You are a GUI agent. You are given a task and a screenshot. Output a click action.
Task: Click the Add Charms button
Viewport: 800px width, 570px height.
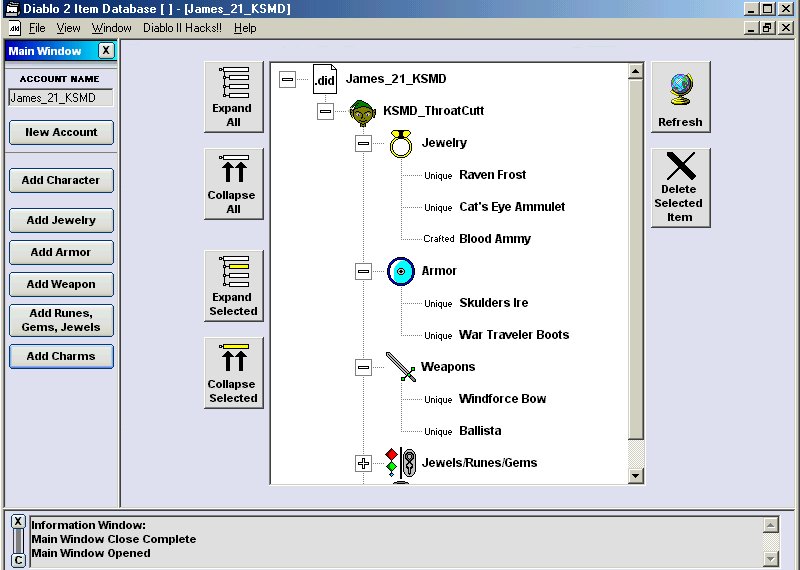point(61,356)
